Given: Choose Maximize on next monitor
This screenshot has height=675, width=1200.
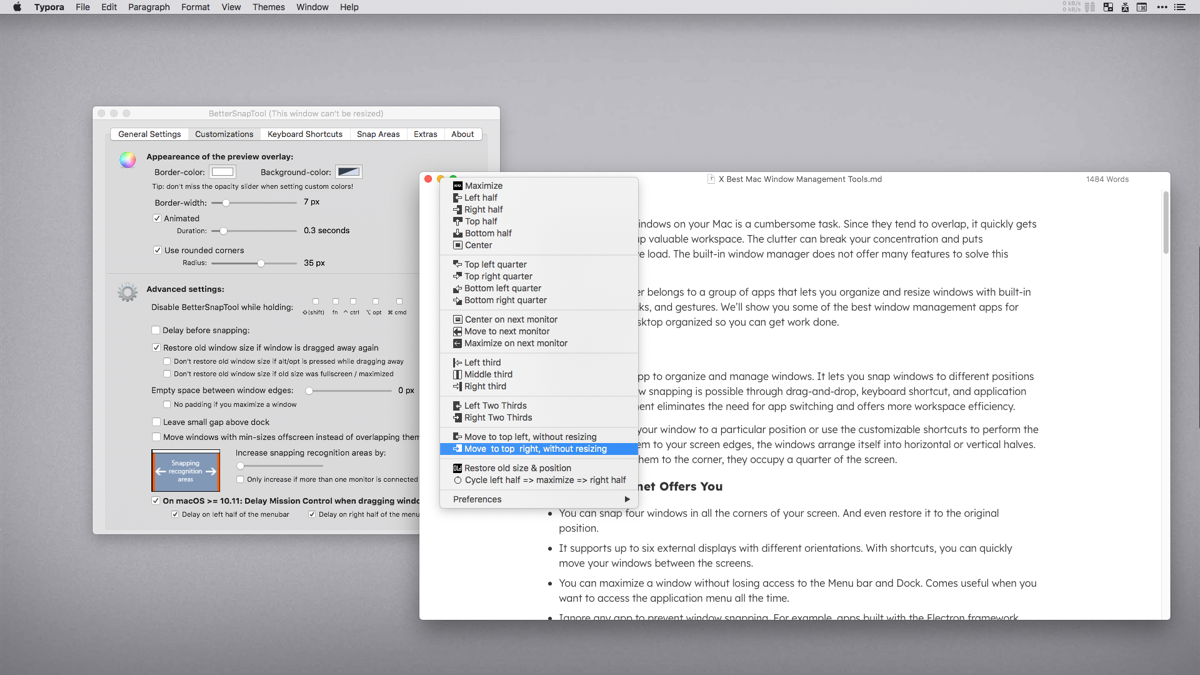Looking at the screenshot, I should (x=538, y=343).
